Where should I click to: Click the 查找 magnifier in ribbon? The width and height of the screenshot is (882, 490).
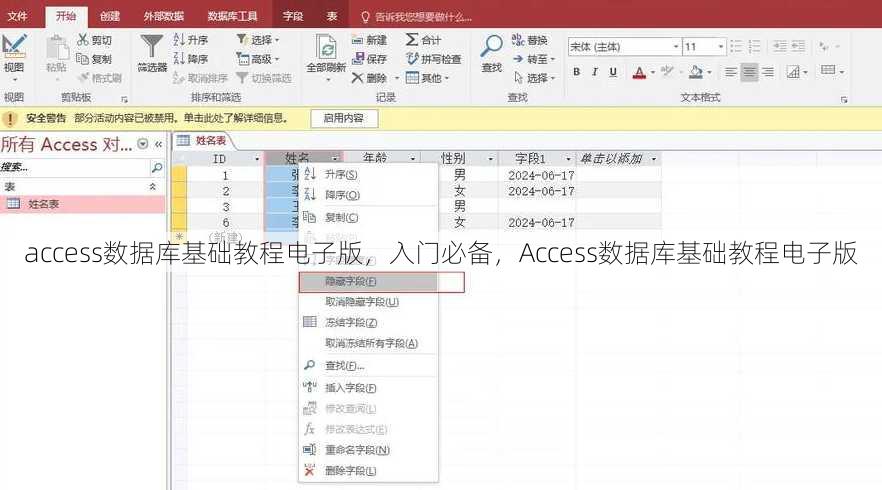coord(492,47)
